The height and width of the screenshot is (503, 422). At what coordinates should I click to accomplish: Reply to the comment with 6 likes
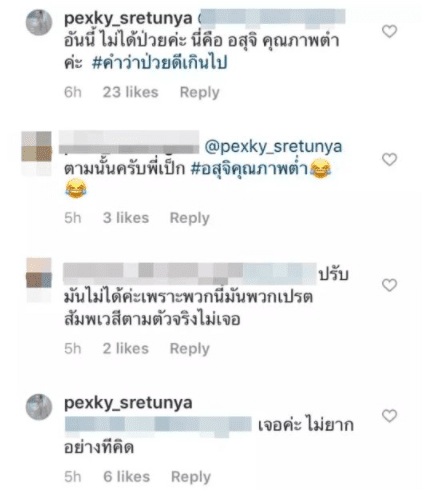(191, 477)
